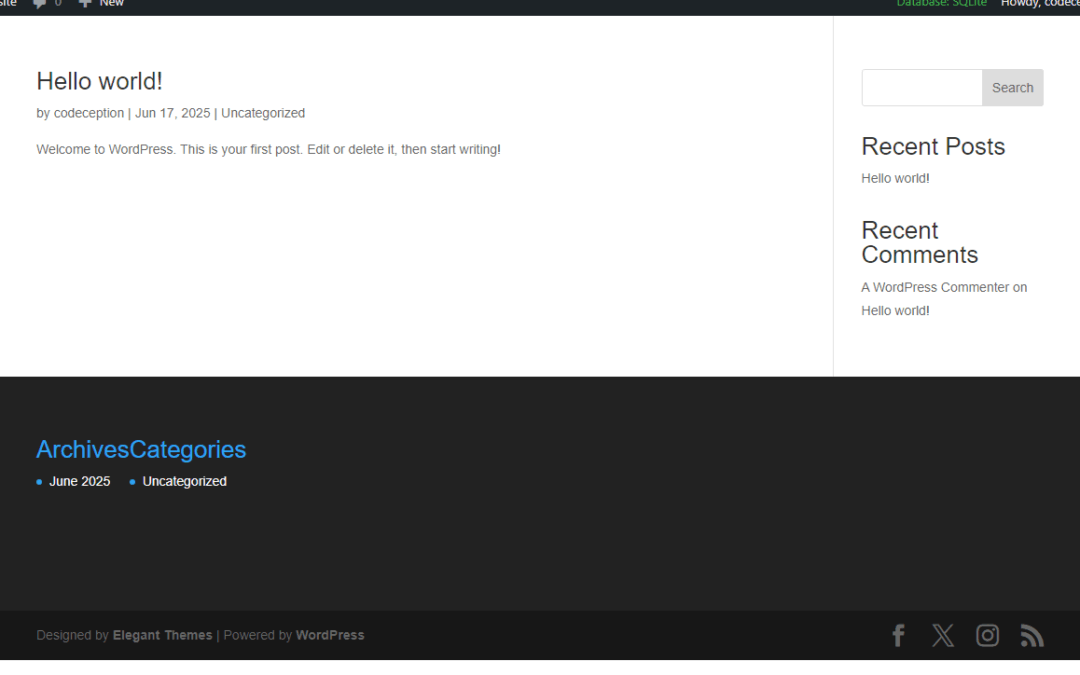Open author link codeception

[x=89, y=113]
